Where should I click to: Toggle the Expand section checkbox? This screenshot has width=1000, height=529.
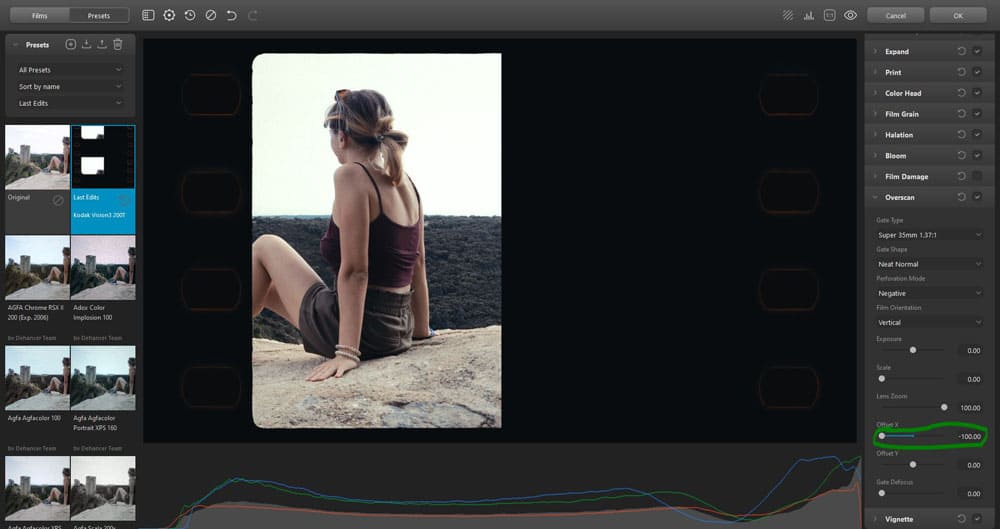coord(977,51)
